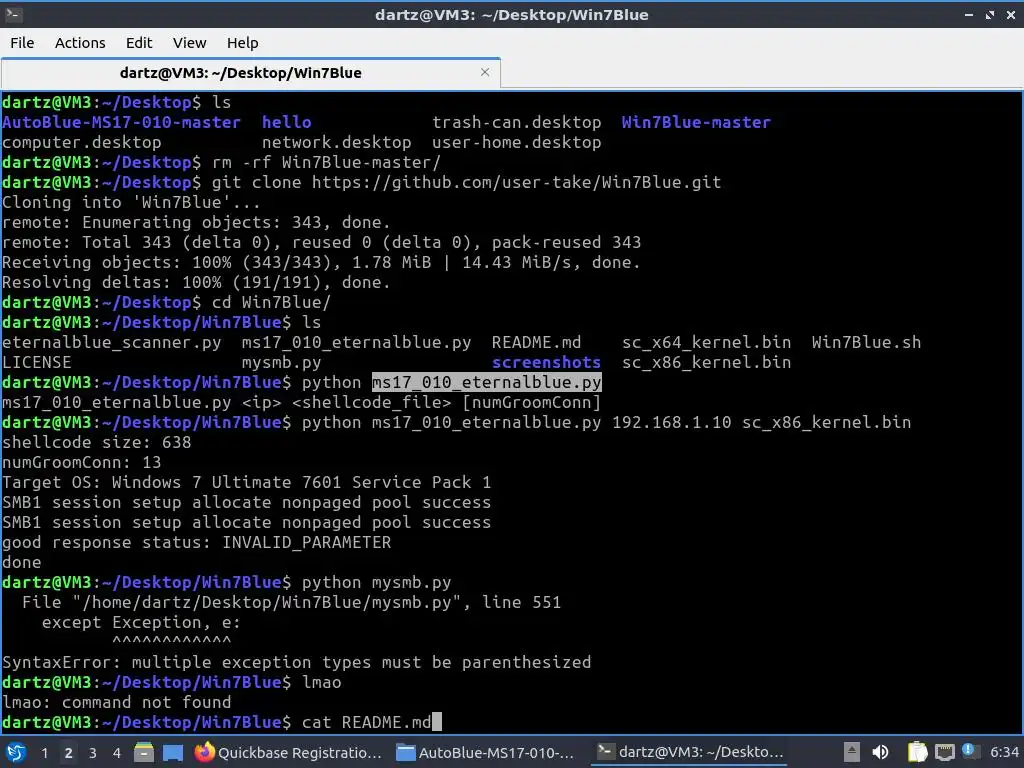Open the clipboard manager tray icon
This screenshot has height=768, width=1024.
pos(917,752)
